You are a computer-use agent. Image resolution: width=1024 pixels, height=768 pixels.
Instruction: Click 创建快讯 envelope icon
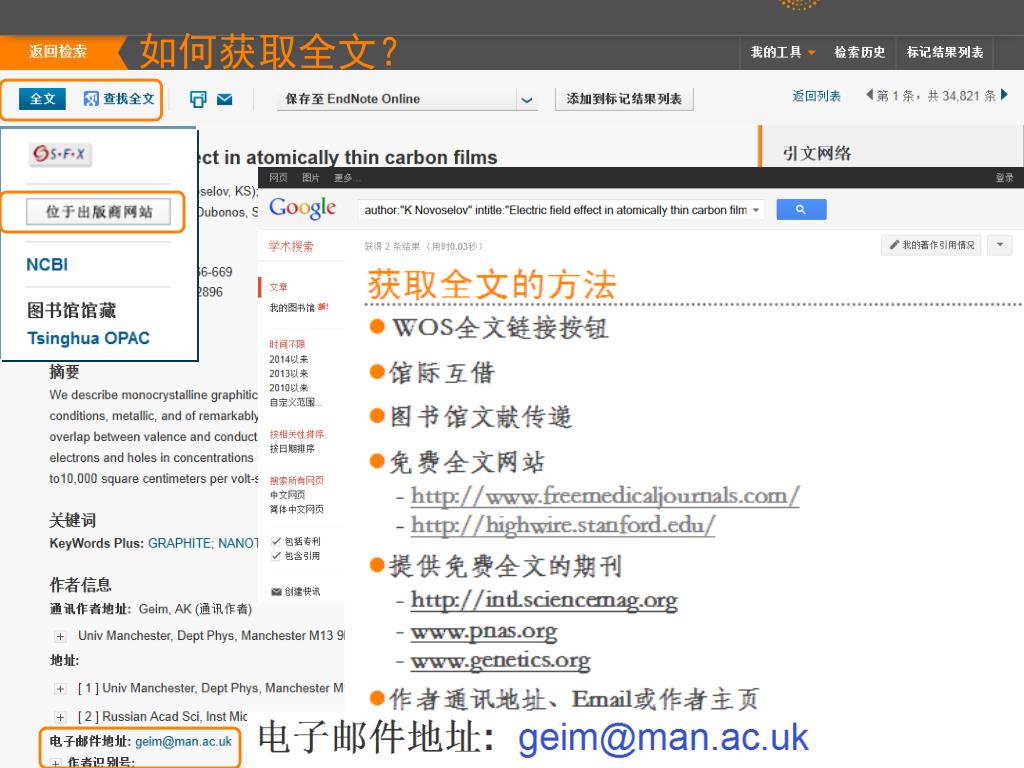(276, 592)
